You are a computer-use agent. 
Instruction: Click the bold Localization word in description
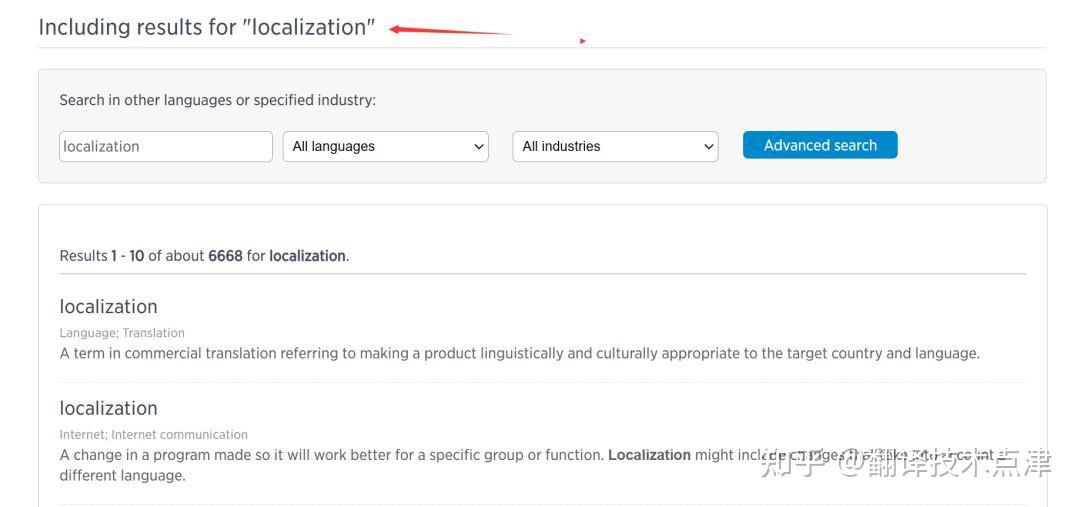tap(649, 455)
